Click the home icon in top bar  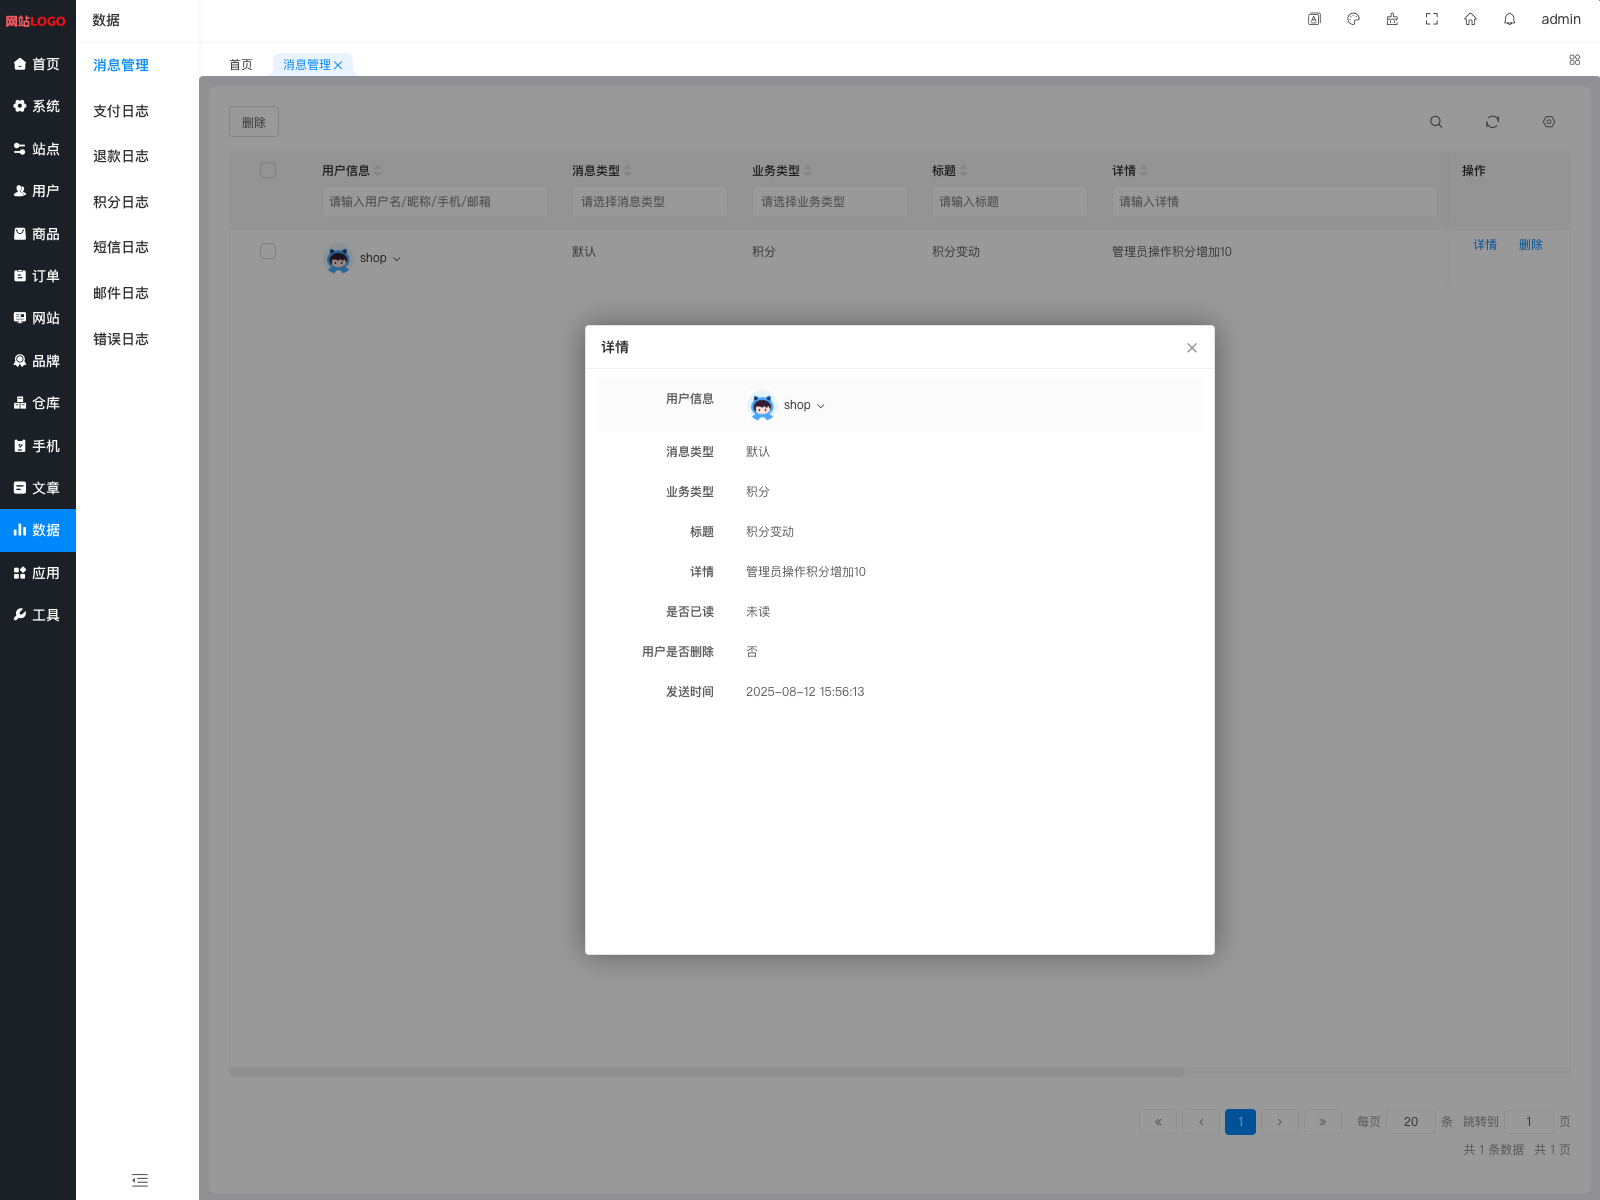pyautogui.click(x=1470, y=19)
